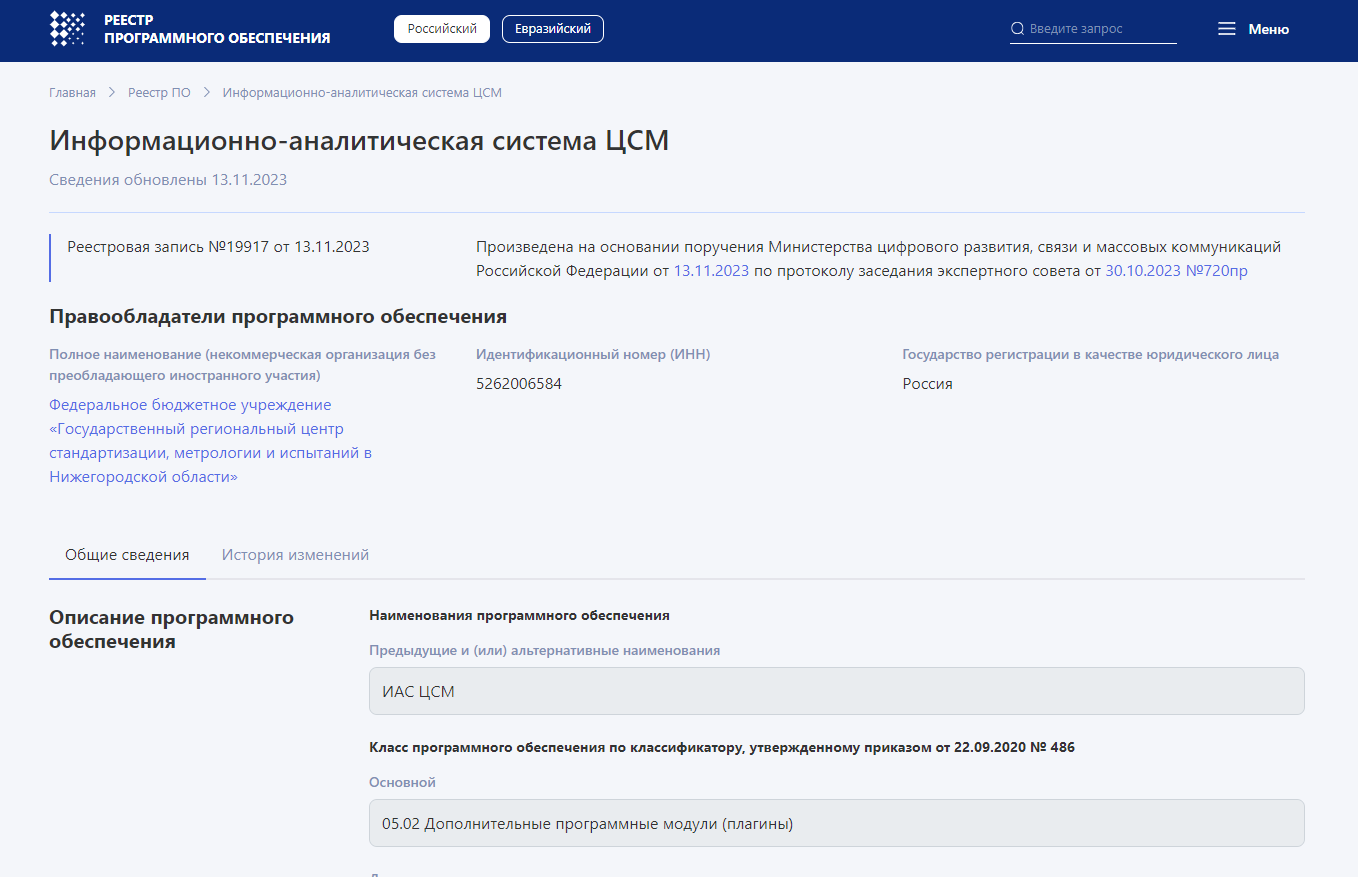Switch to История изменений tab

coord(295,555)
